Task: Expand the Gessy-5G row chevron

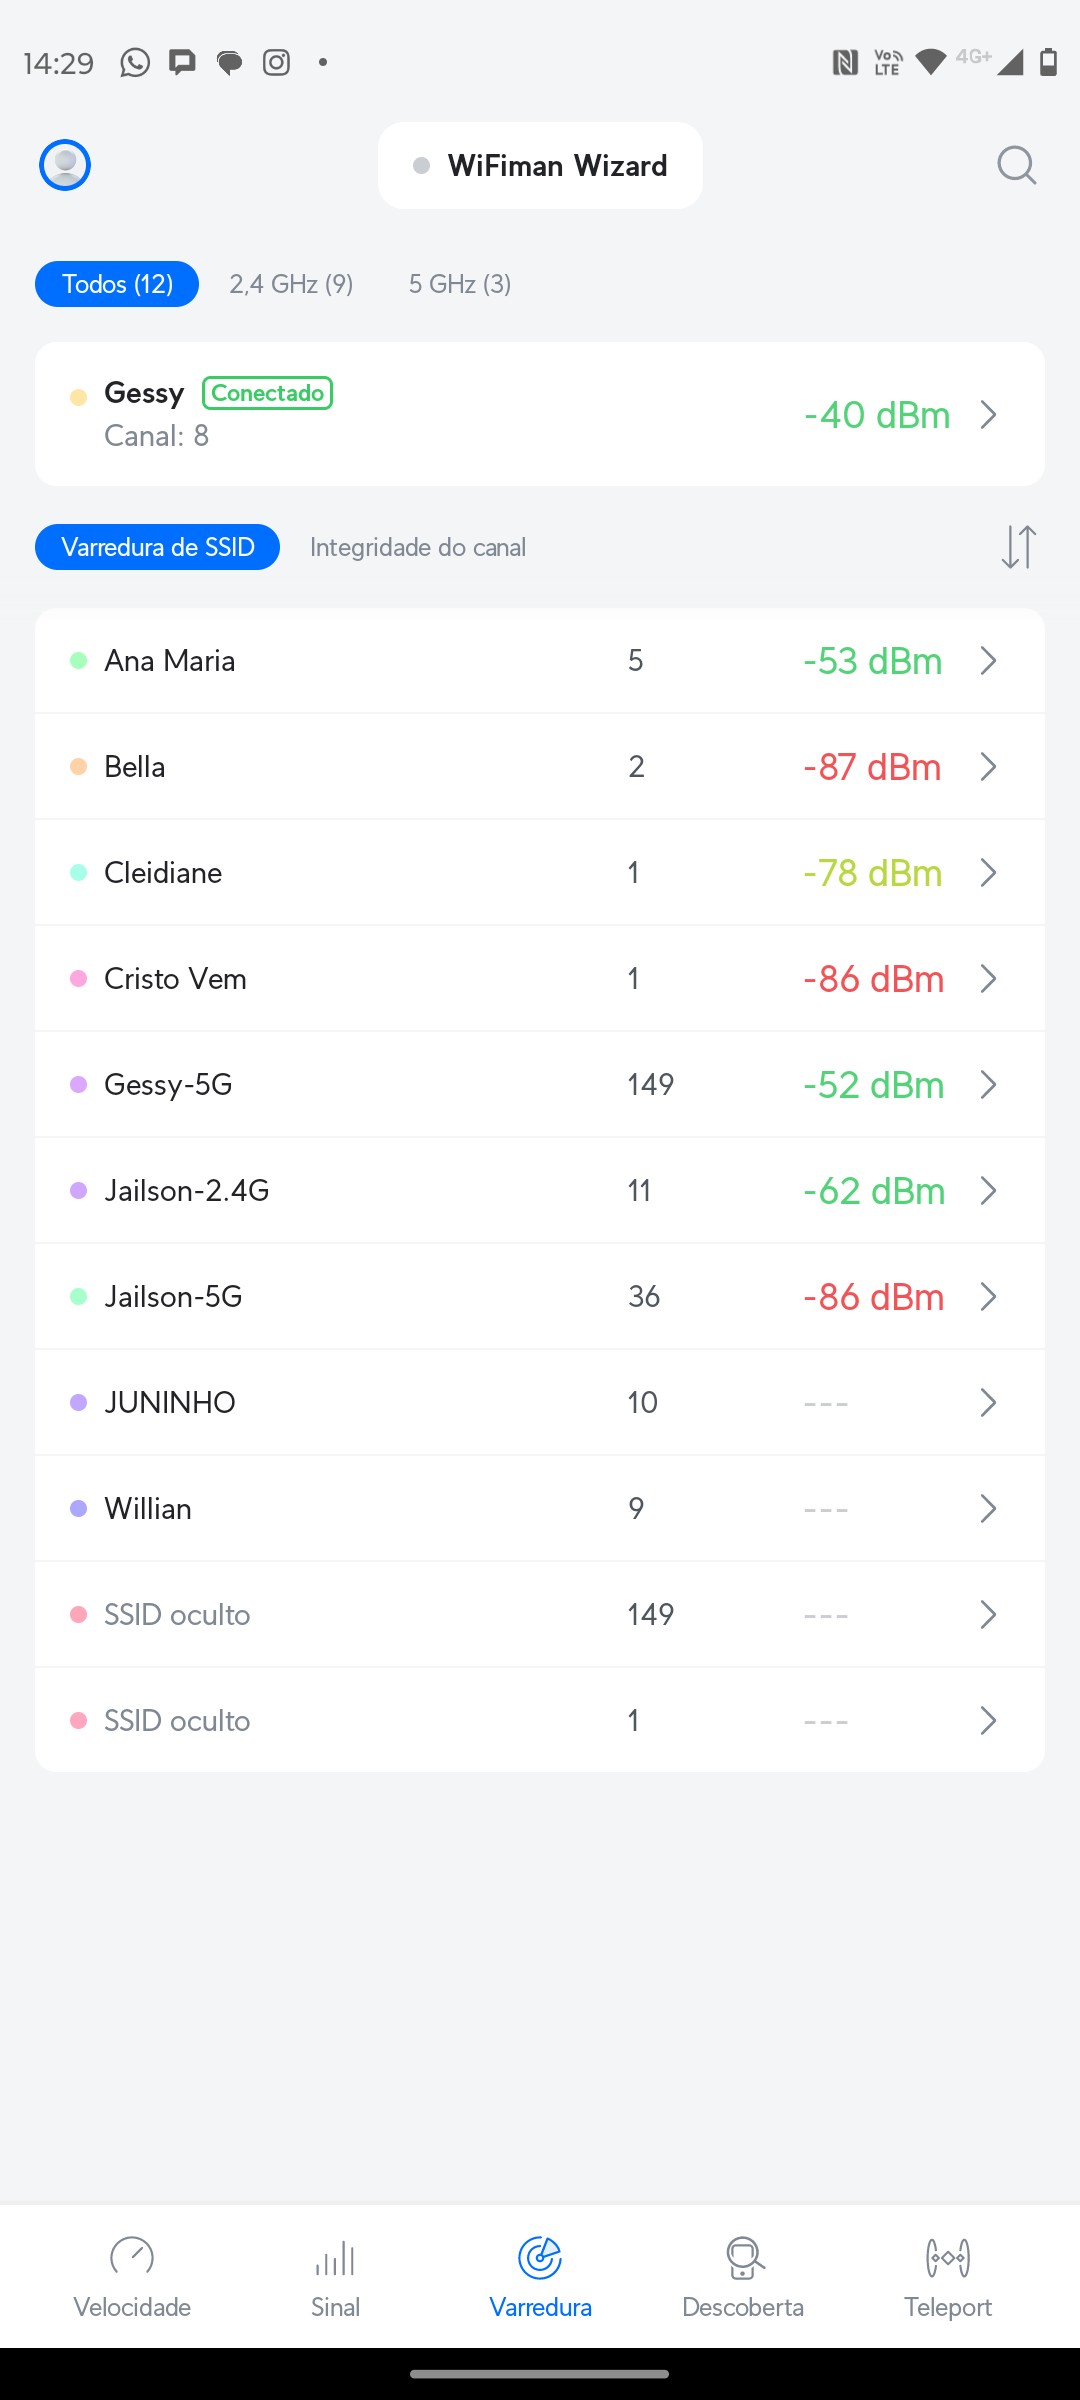Action: pyautogui.click(x=988, y=1085)
